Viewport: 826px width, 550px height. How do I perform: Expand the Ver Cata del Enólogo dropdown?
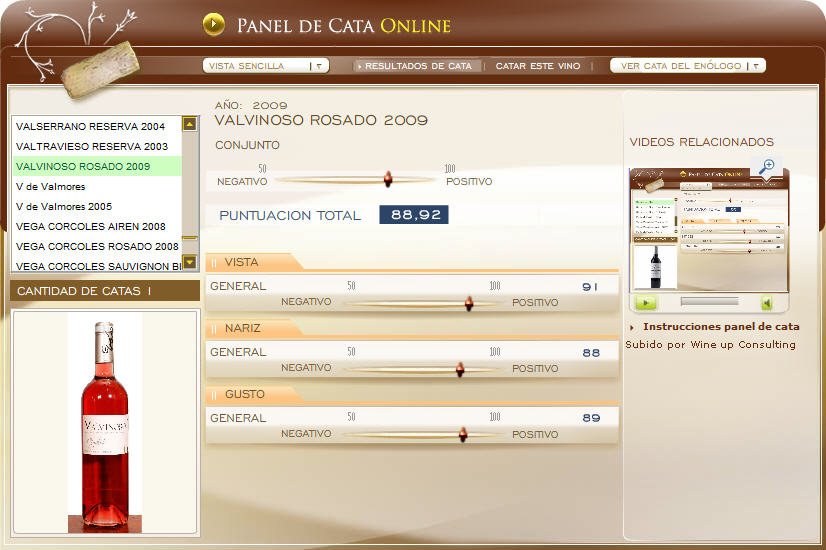click(x=687, y=66)
